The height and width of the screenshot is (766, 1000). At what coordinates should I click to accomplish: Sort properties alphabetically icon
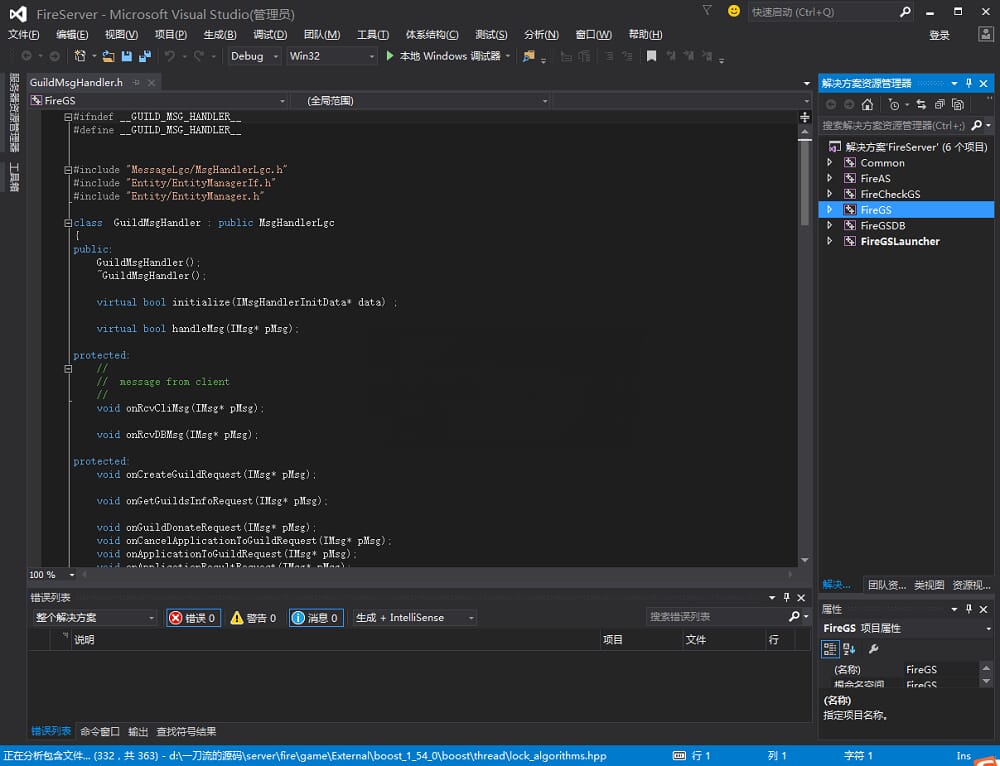tap(849, 649)
